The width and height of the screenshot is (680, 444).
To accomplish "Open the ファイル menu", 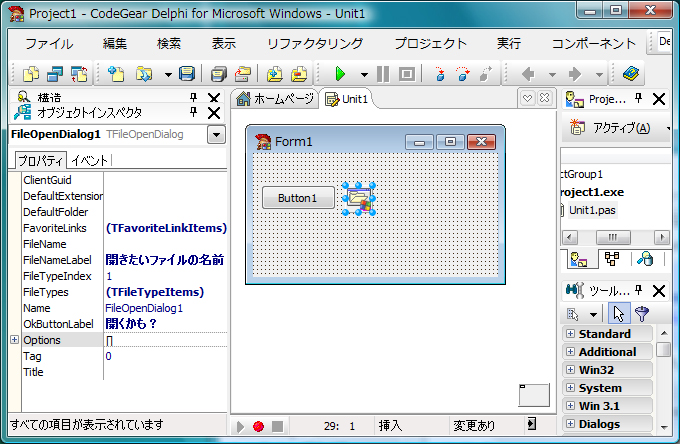I will [x=49, y=43].
